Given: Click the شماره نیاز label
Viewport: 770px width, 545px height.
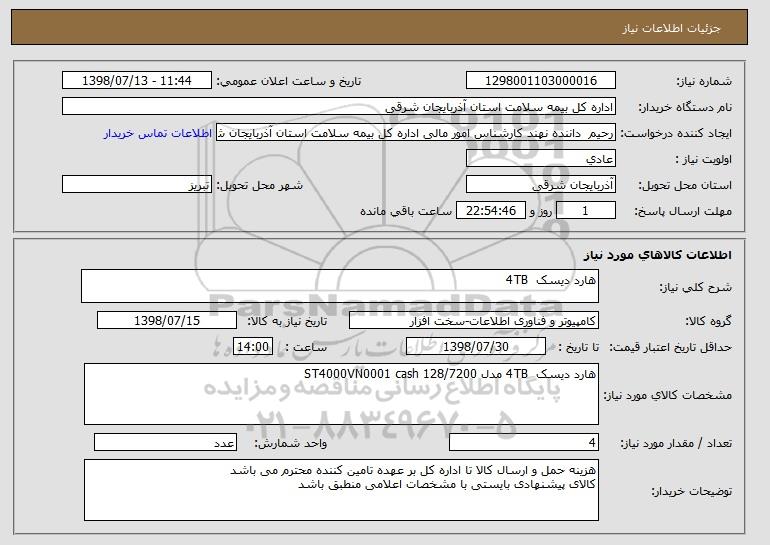Looking at the screenshot, I should (704, 81).
